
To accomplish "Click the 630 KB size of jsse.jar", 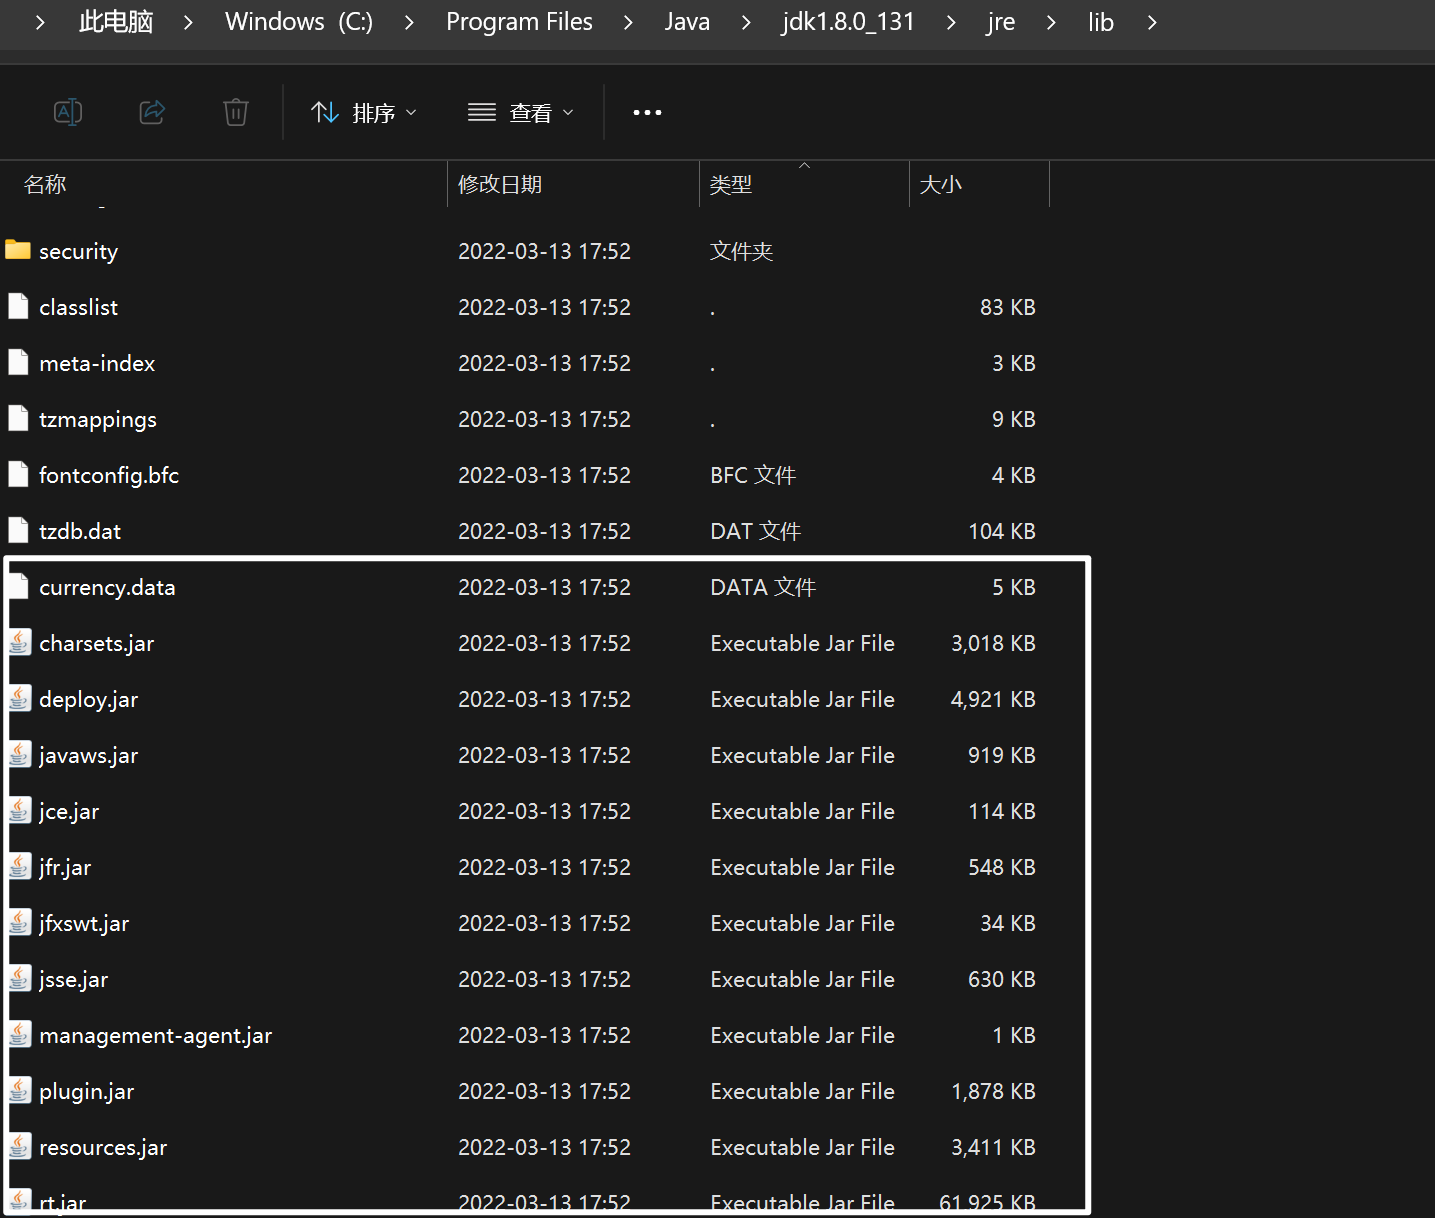I will 1001,979.
